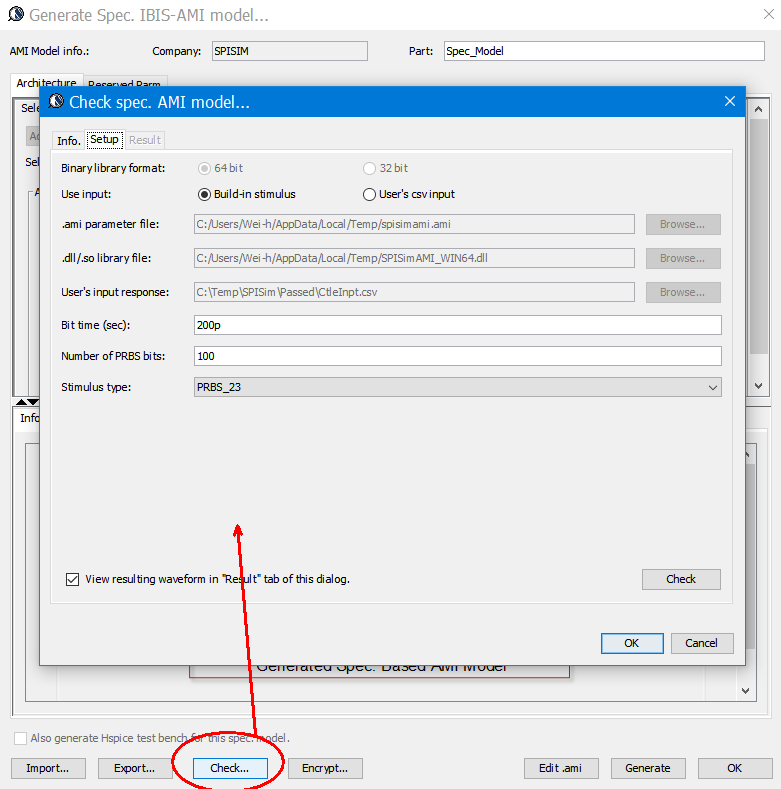Click the SPISim icon in dialog title bar
781x789 pixels.
point(56,102)
